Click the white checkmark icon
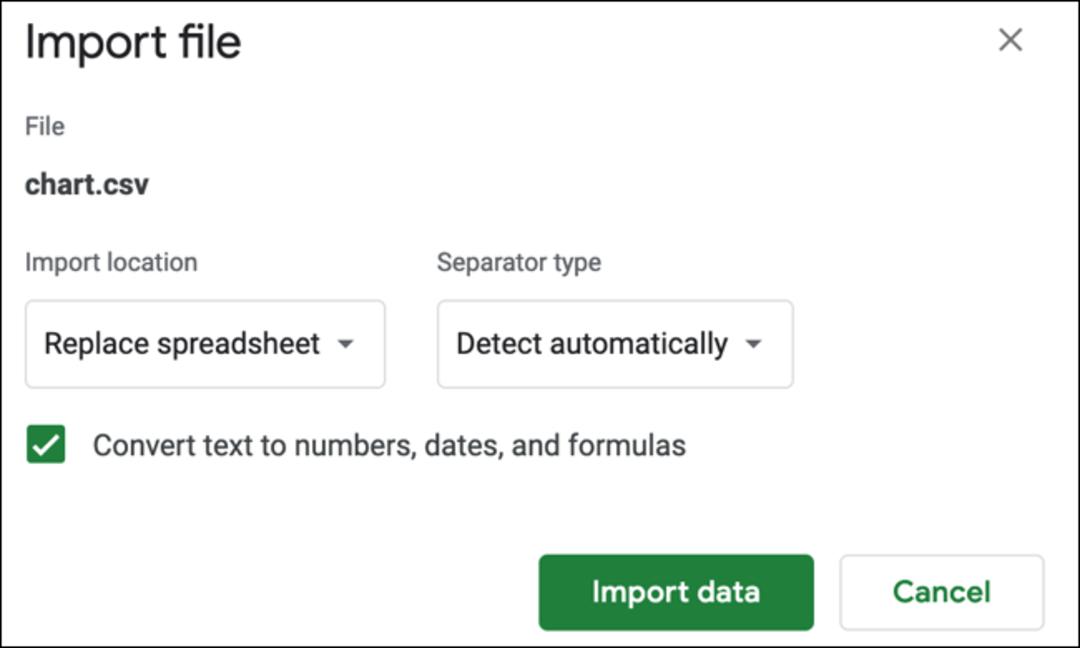1080x648 pixels. [x=46, y=445]
